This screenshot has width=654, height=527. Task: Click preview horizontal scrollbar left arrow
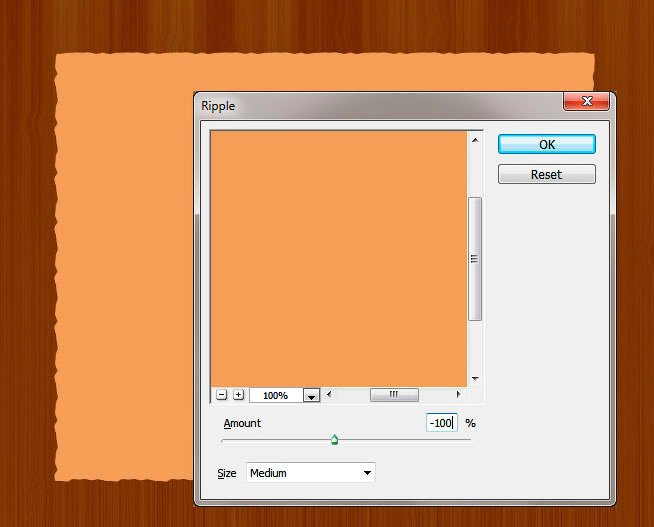(329, 394)
